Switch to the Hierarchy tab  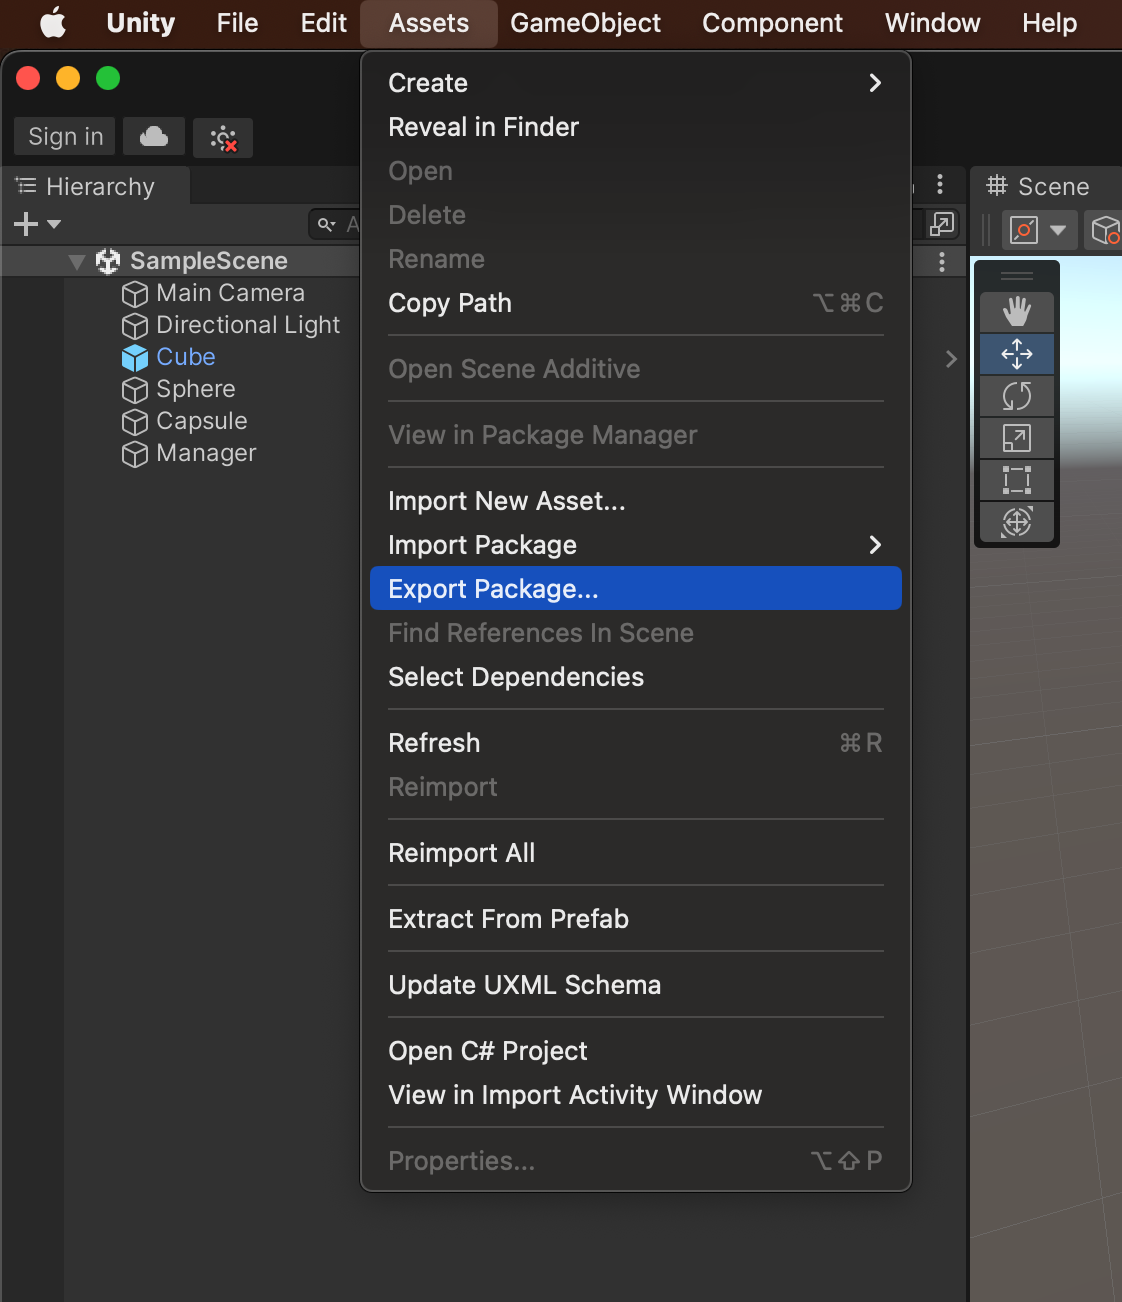tap(96, 187)
